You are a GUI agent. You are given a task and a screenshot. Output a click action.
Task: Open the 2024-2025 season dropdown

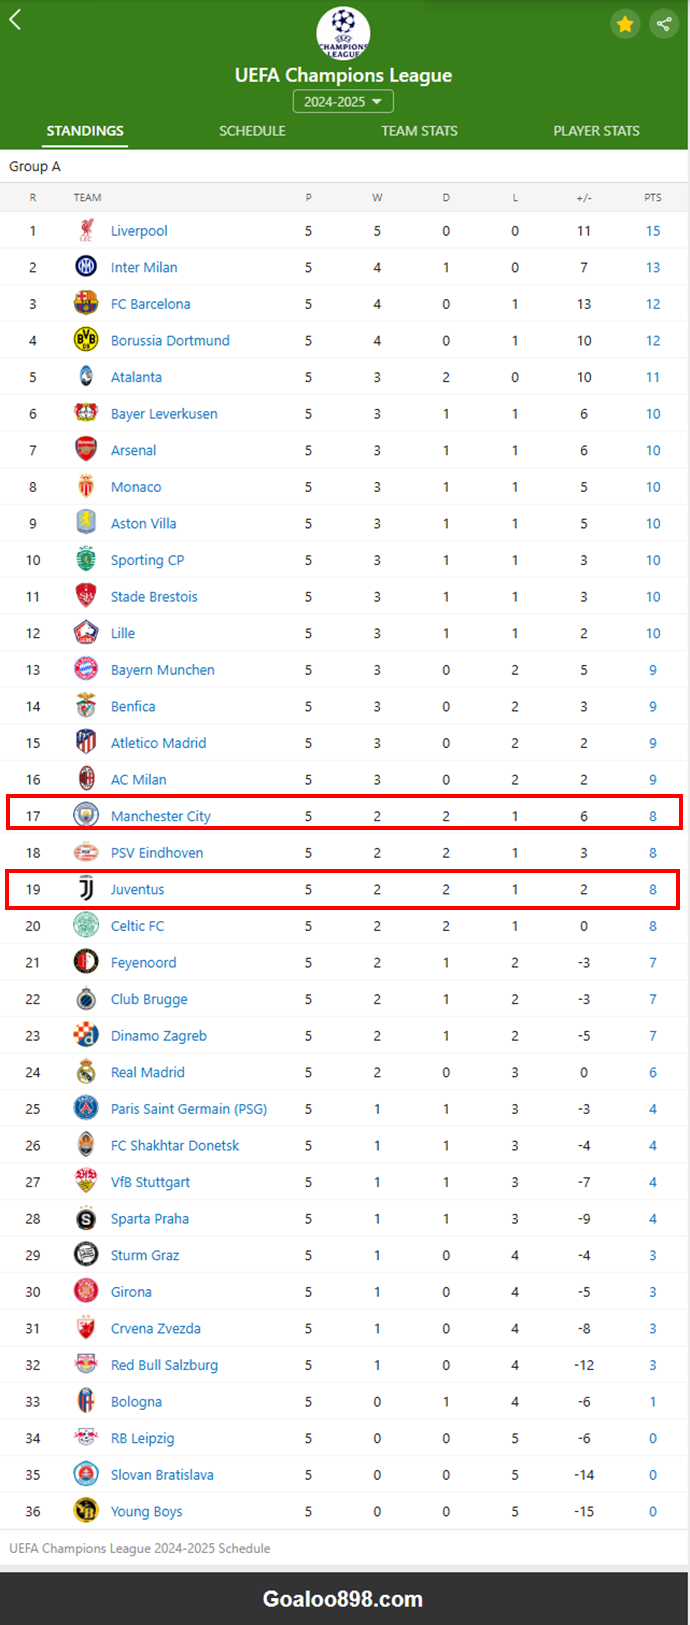[343, 102]
